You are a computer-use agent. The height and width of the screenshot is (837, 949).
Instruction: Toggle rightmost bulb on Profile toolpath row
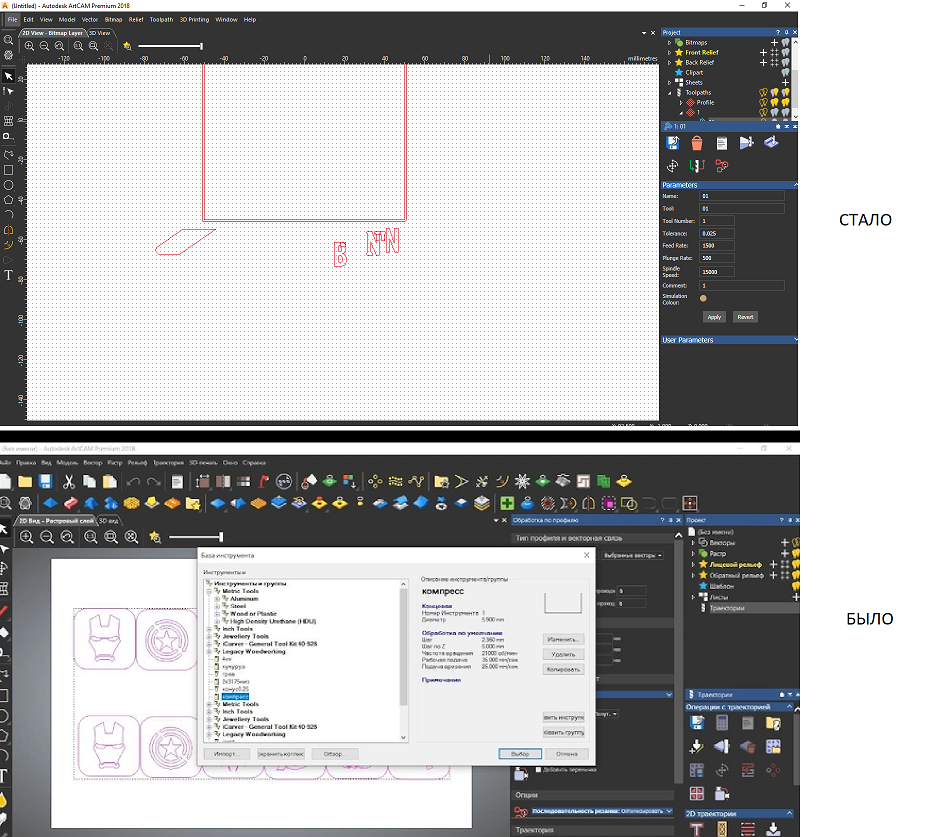(786, 102)
